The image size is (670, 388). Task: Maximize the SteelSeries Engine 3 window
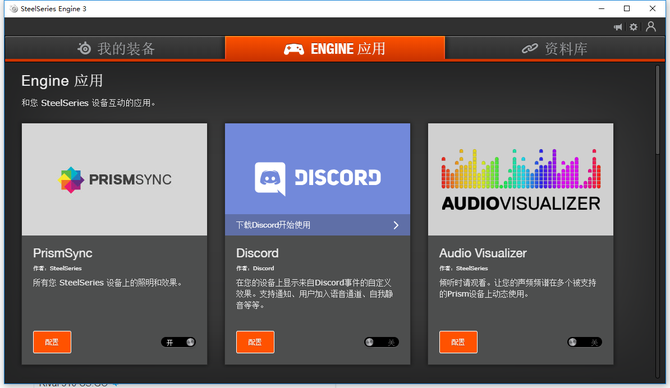pos(627,9)
